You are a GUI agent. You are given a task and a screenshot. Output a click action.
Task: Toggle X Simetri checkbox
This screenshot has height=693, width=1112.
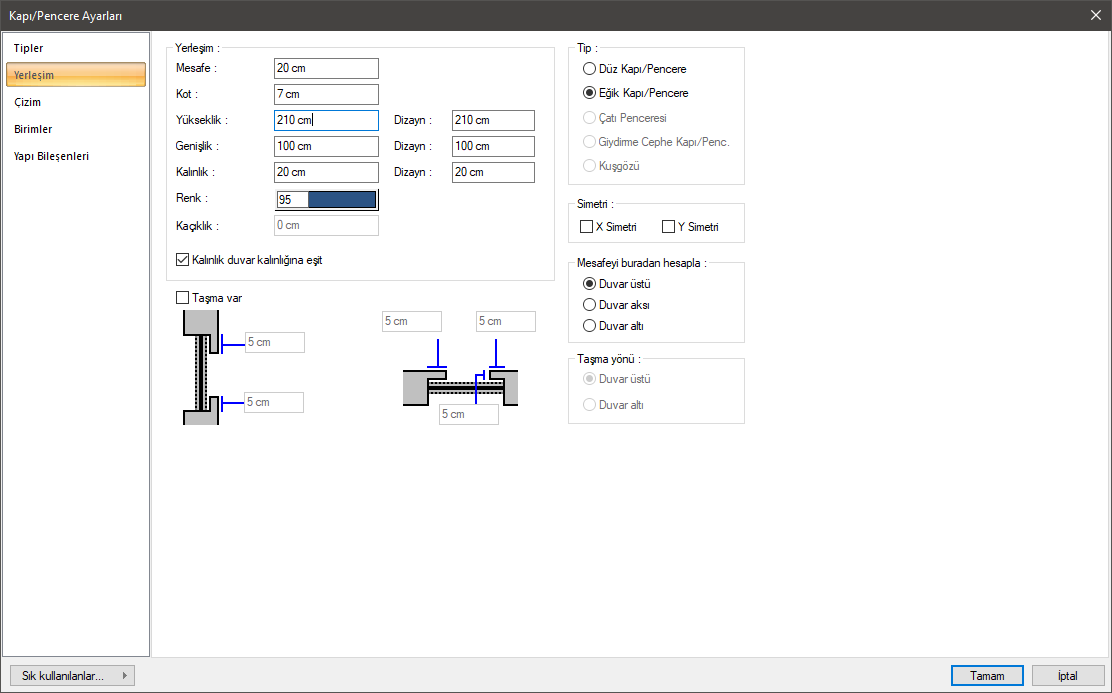coord(587,227)
